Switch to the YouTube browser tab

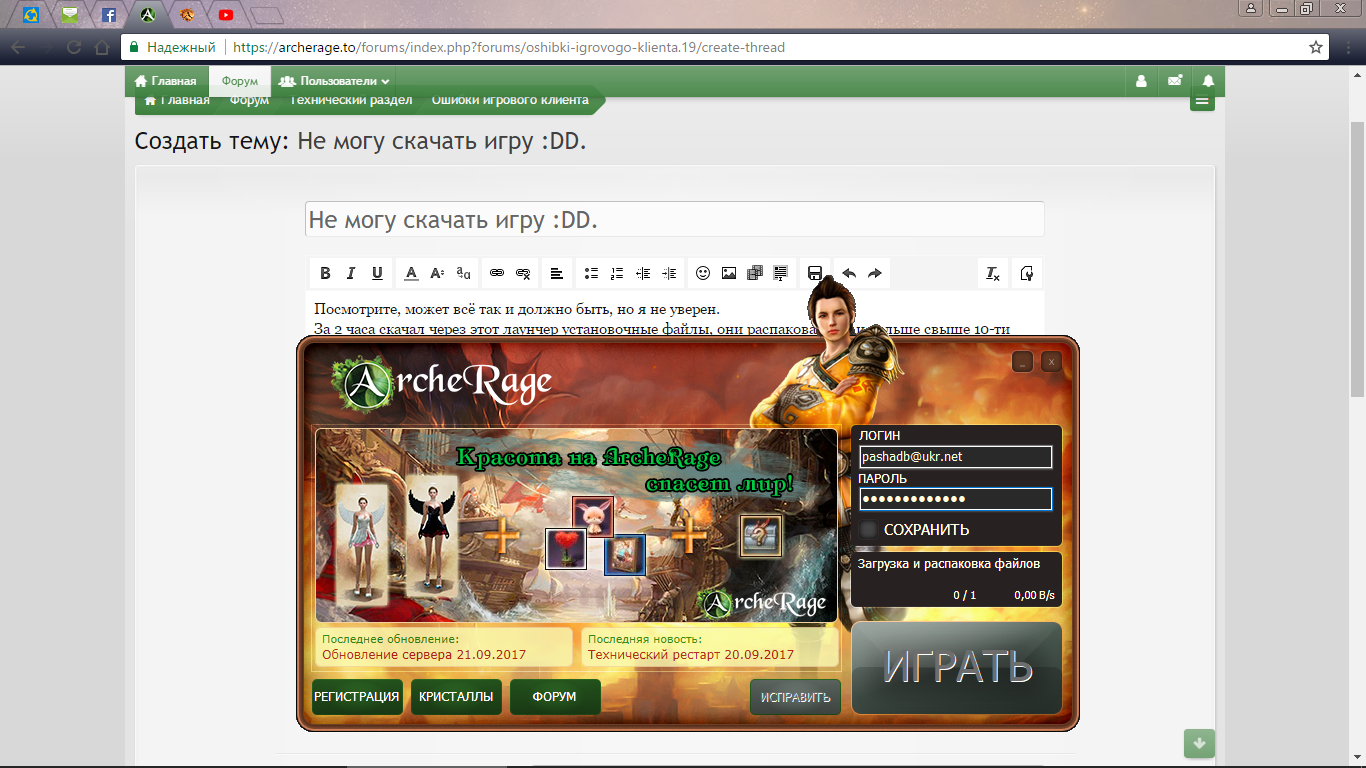[x=226, y=15]
